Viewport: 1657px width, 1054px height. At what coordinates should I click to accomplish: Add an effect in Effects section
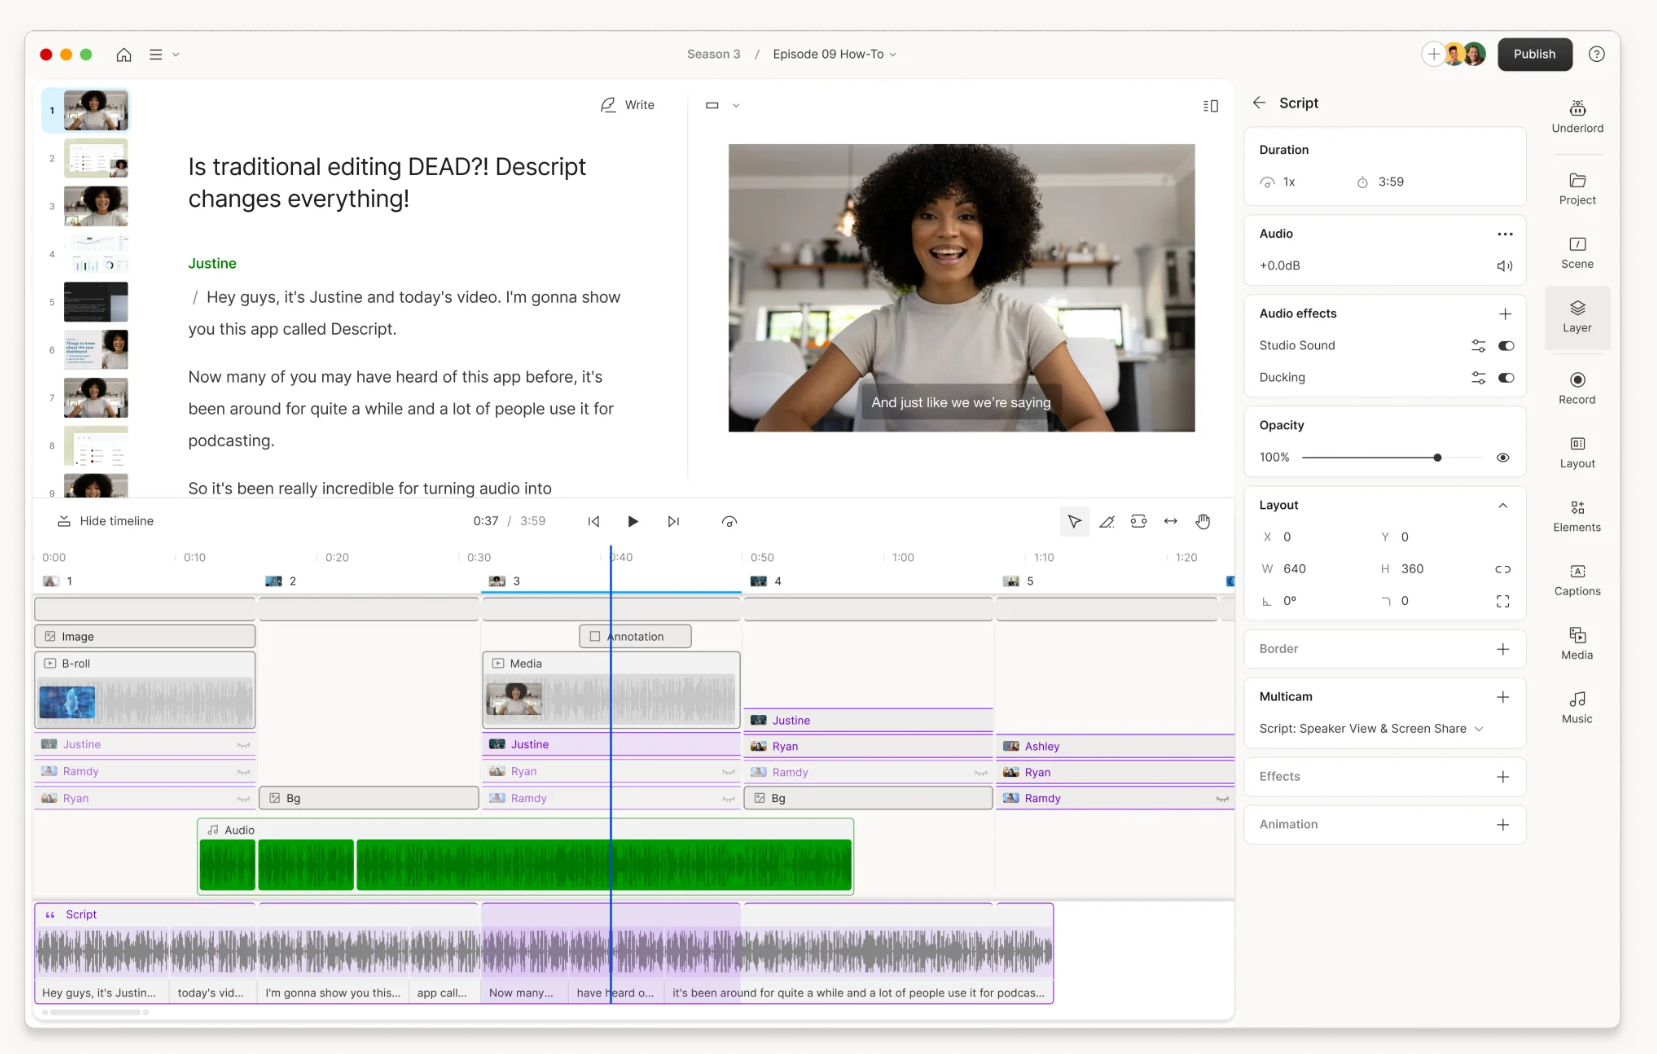[x=1503, y=777]
